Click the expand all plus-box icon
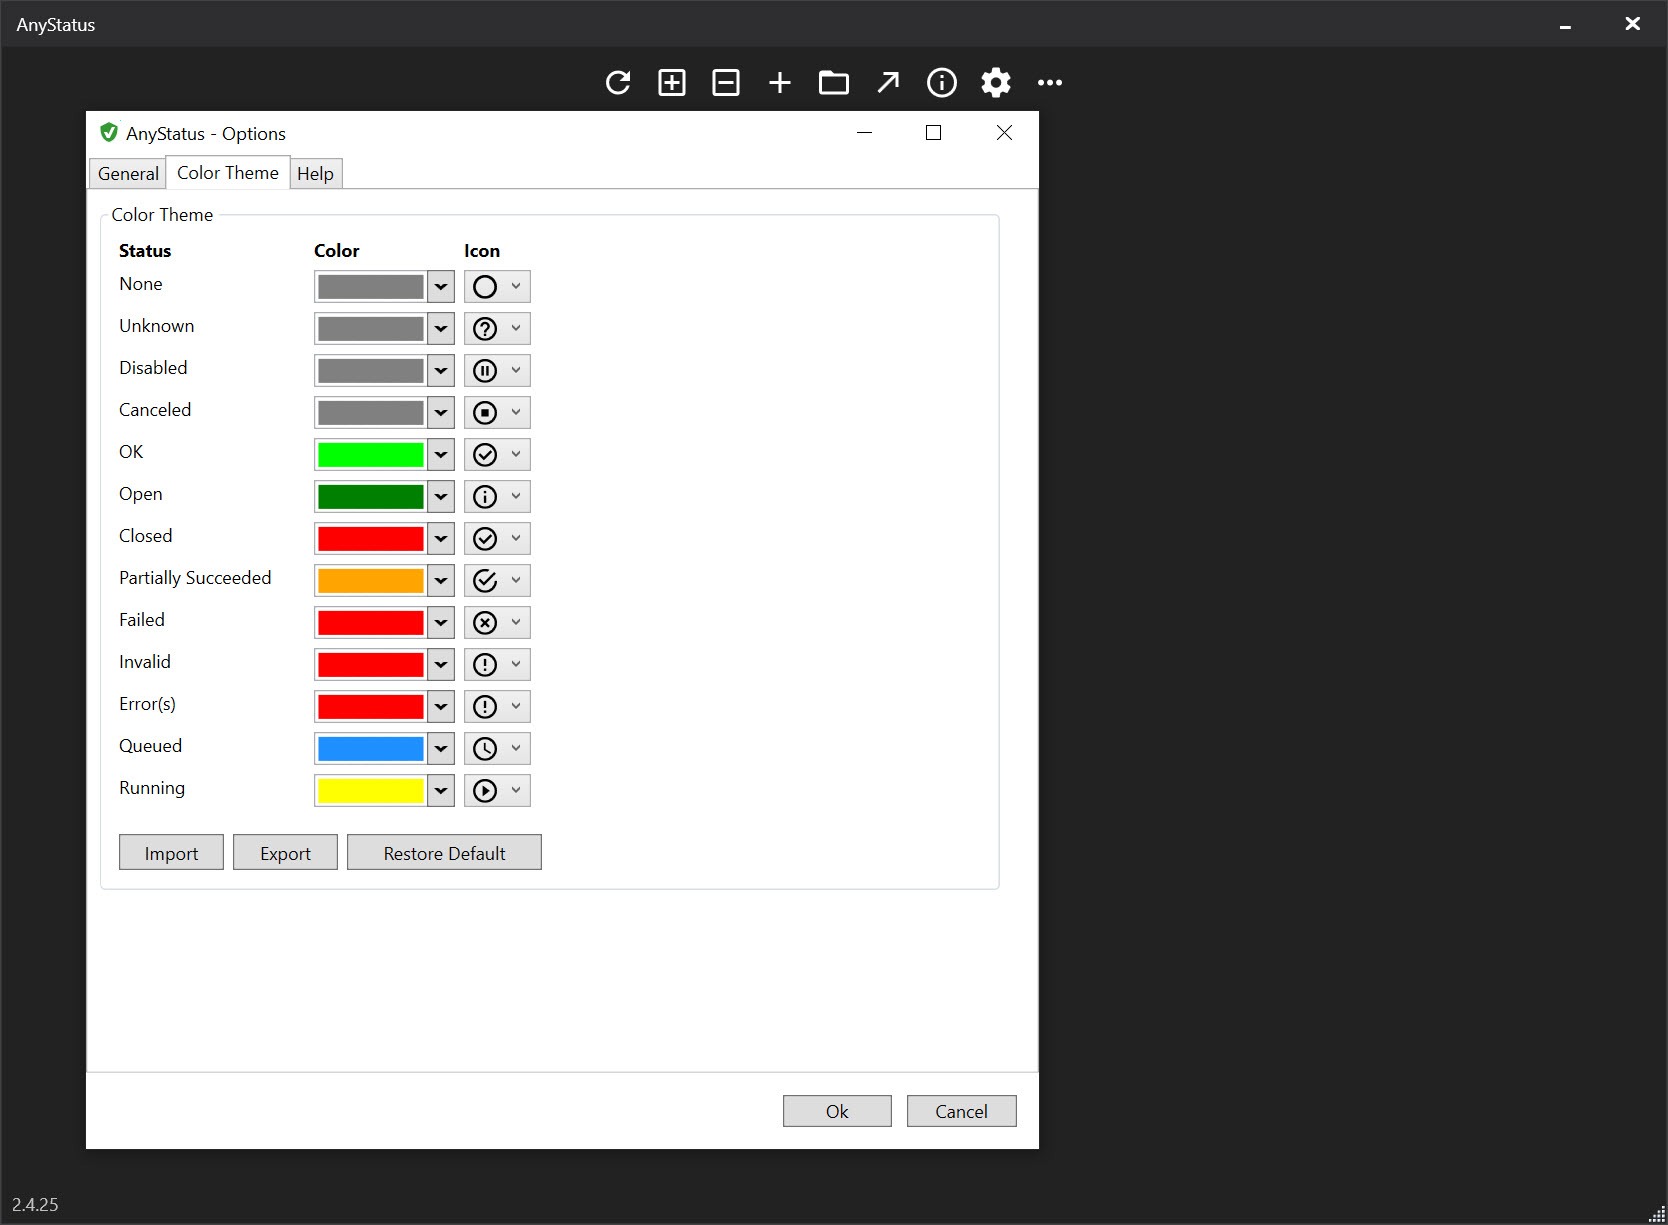The width and height of the screenshot is (1668, 1225). coord(672,82)
